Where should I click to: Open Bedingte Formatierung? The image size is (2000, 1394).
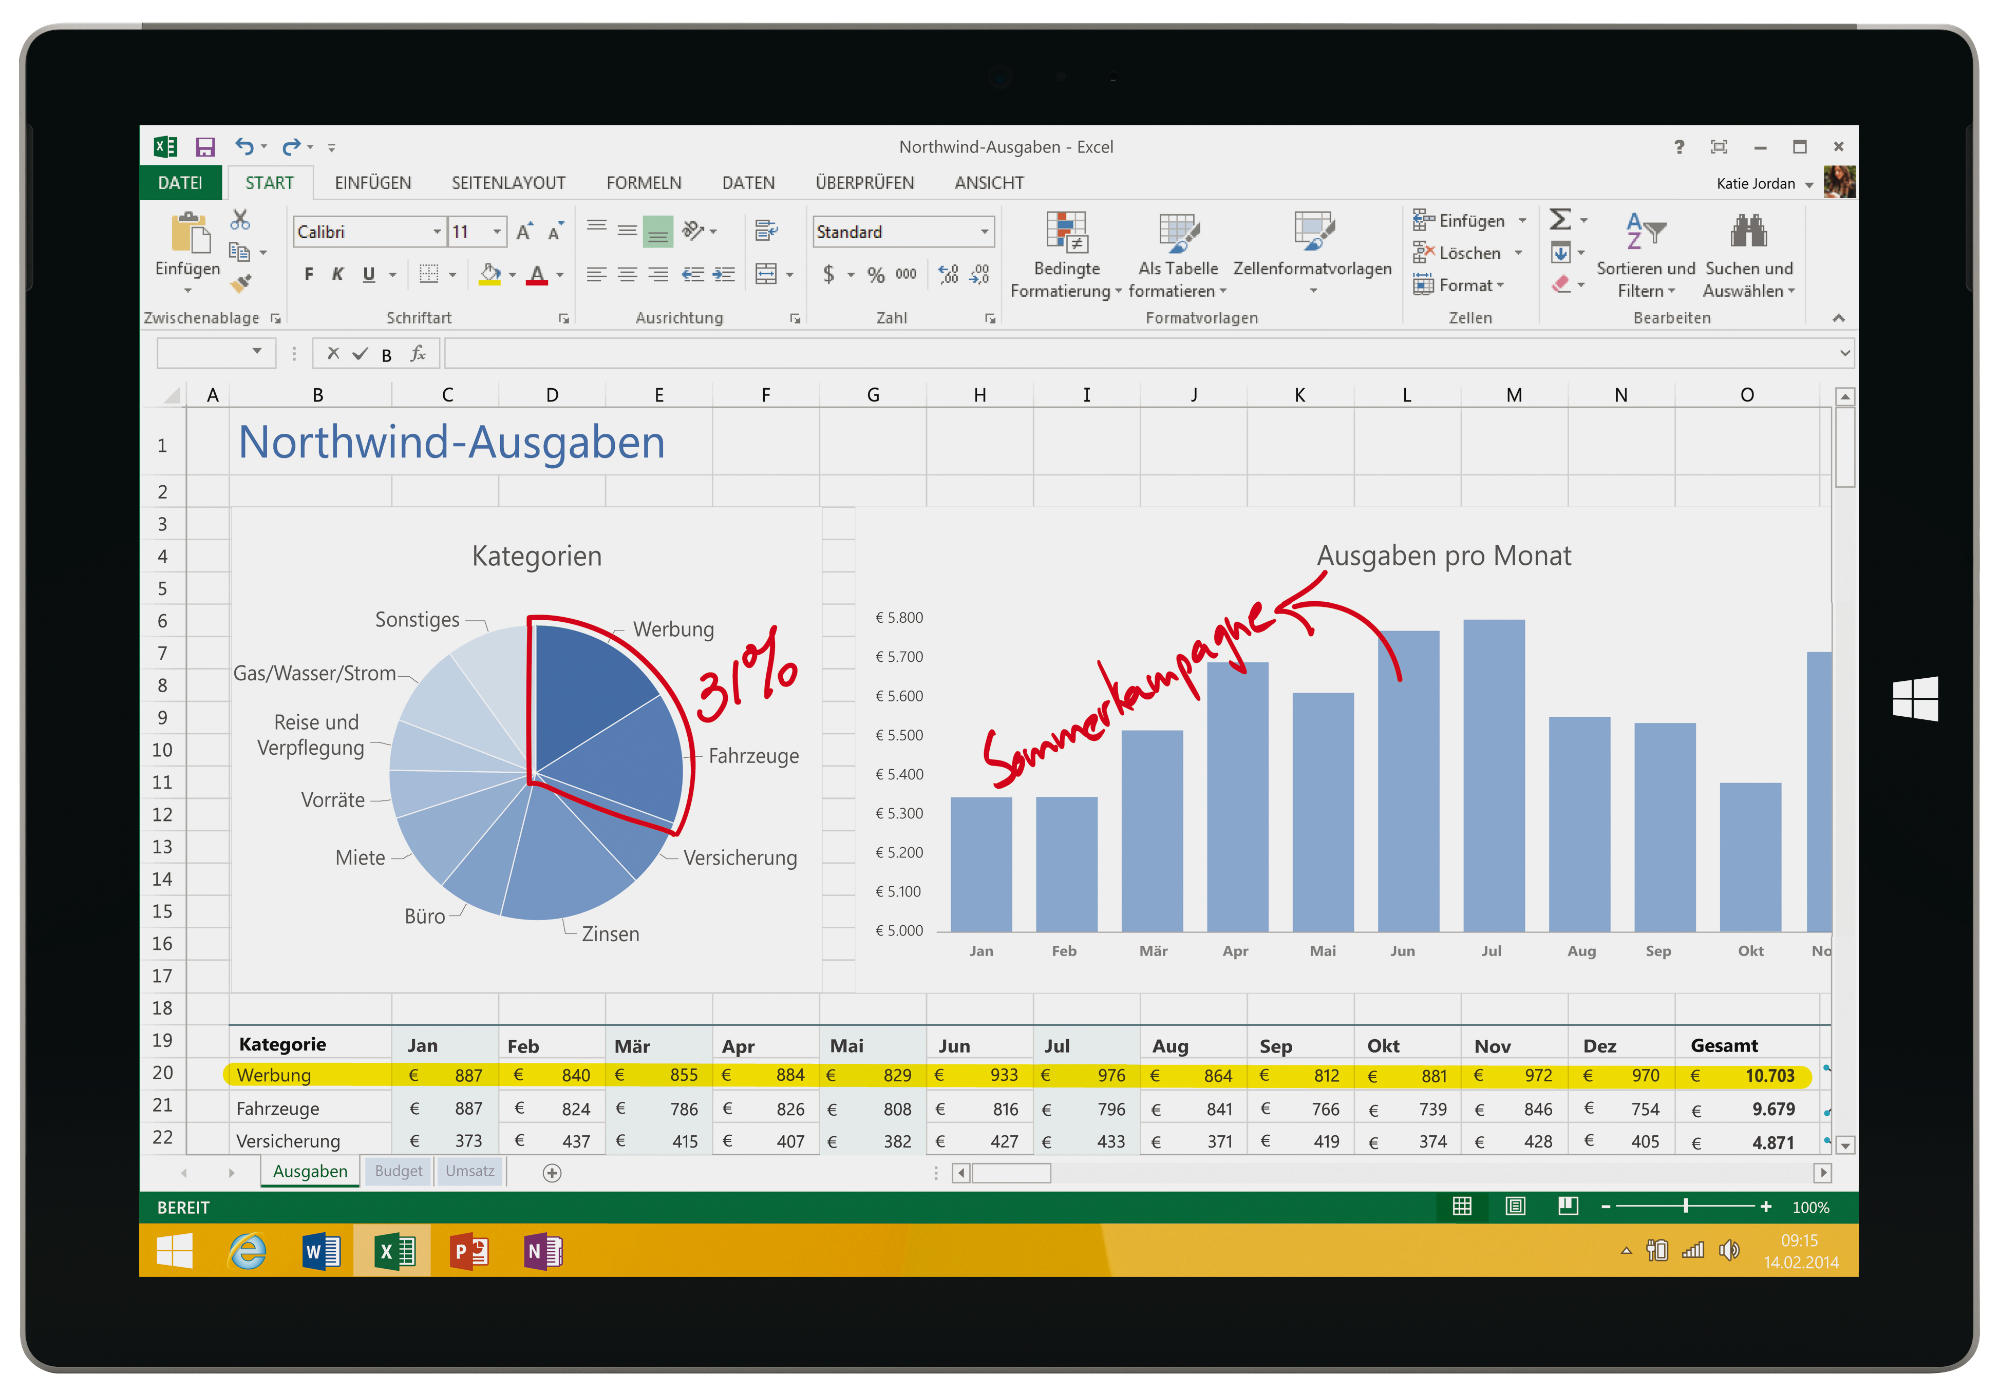[1066, 255]
